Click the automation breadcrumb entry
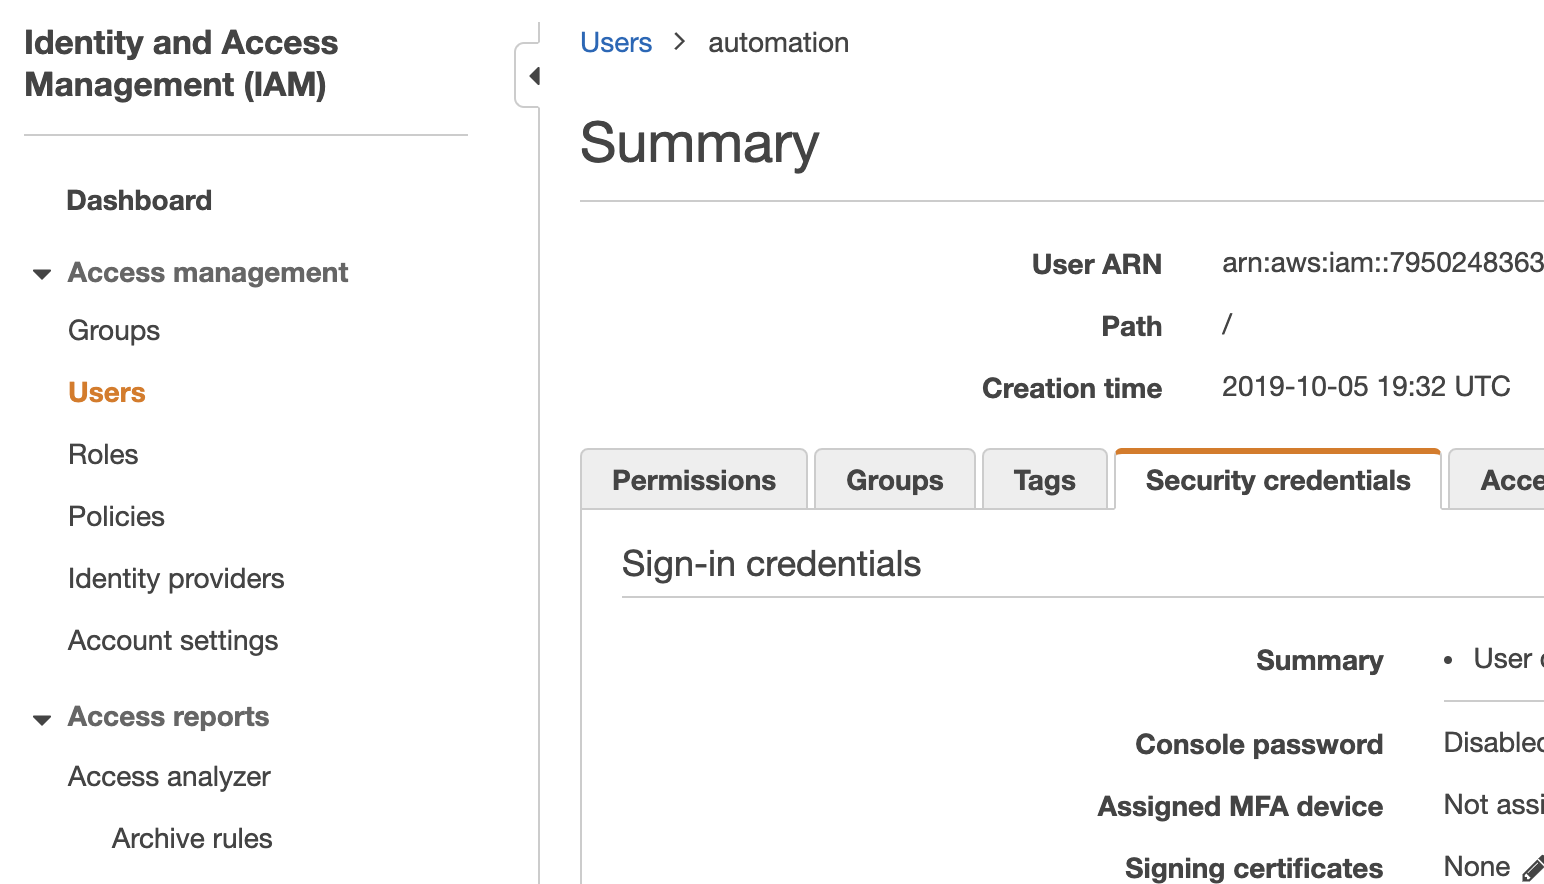This screenshot has height=884, width=1544. point(778,42)
